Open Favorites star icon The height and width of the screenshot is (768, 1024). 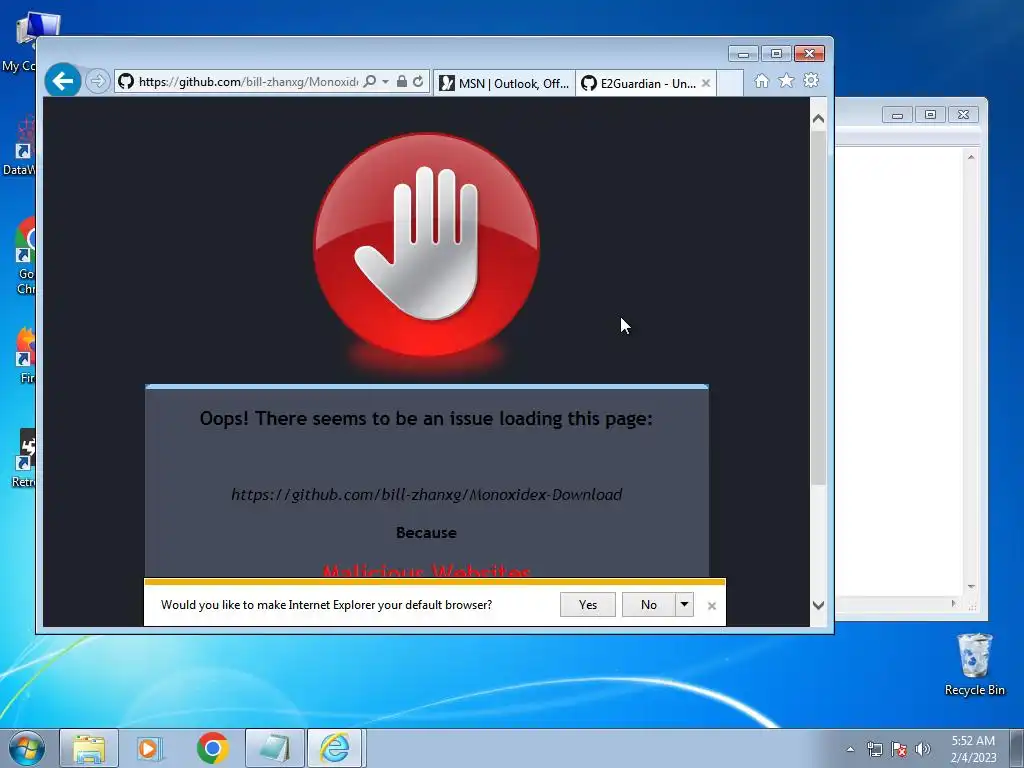pyautogui.click(x=786, y=81)
